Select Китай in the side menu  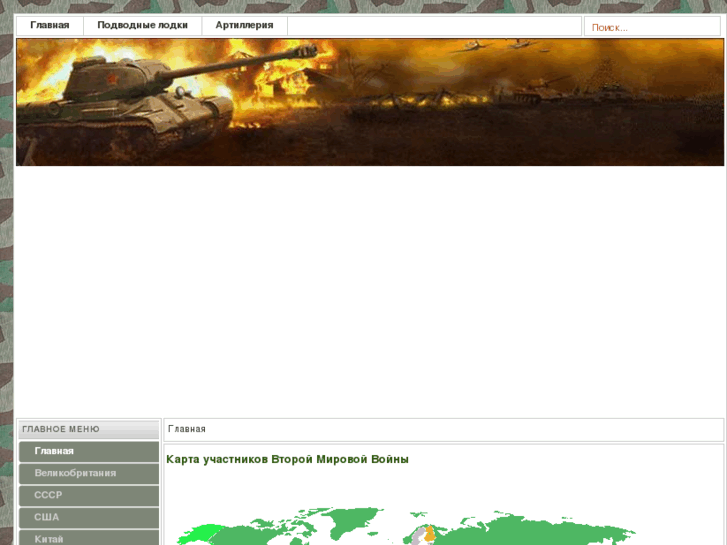coord(89,538)
